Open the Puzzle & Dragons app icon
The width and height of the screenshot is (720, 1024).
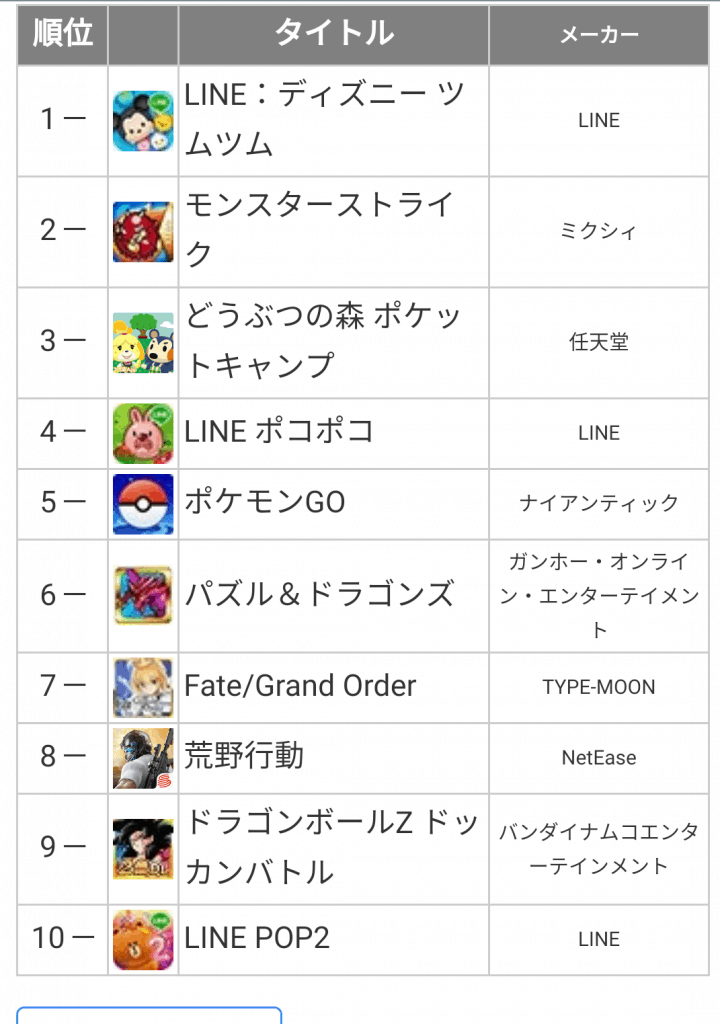(143, 596)
